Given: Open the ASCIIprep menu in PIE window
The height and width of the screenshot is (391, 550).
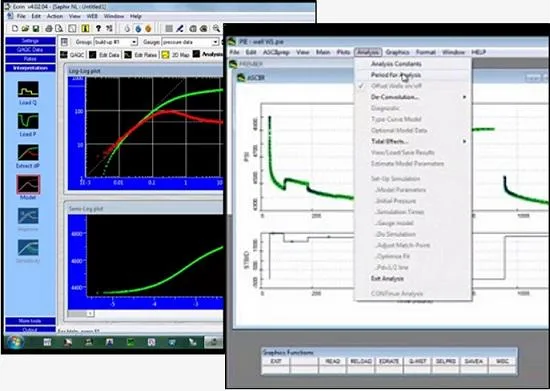Looking at the screenshot, I should click(x=276, y=52).
